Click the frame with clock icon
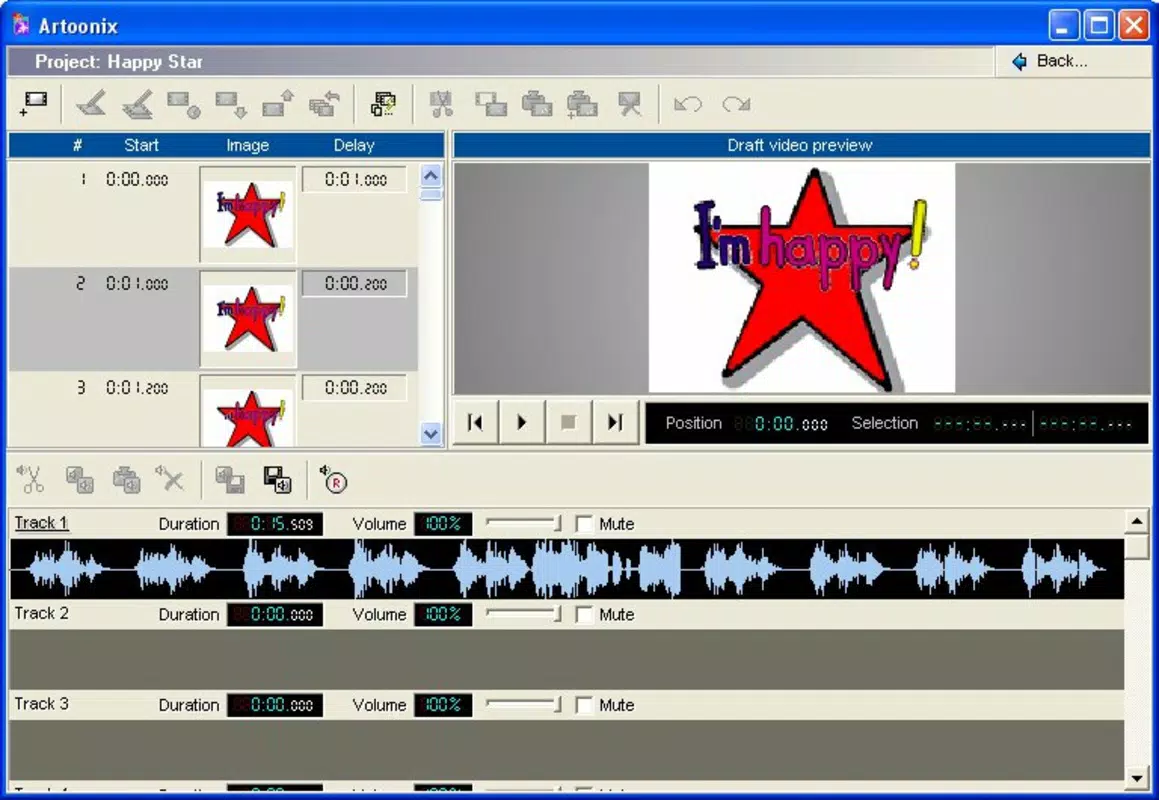Image resolution: width=1159 pixels, height=800 pixels. [x=184, y=104]
